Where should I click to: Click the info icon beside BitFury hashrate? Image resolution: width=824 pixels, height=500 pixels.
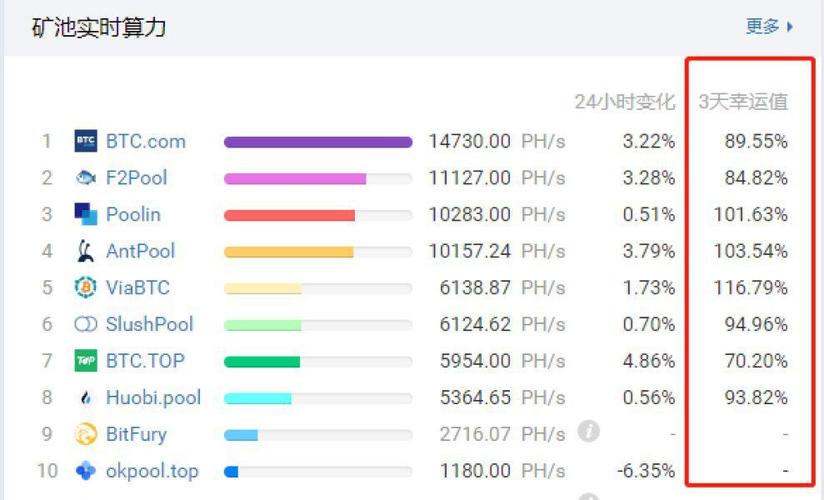(x=589, y=431)
